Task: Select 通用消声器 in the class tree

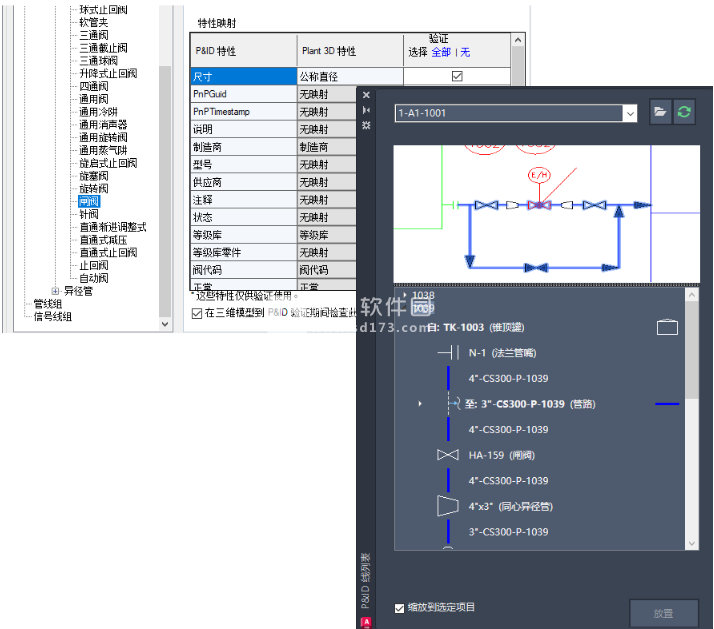Action: click(x=103, y=124)
